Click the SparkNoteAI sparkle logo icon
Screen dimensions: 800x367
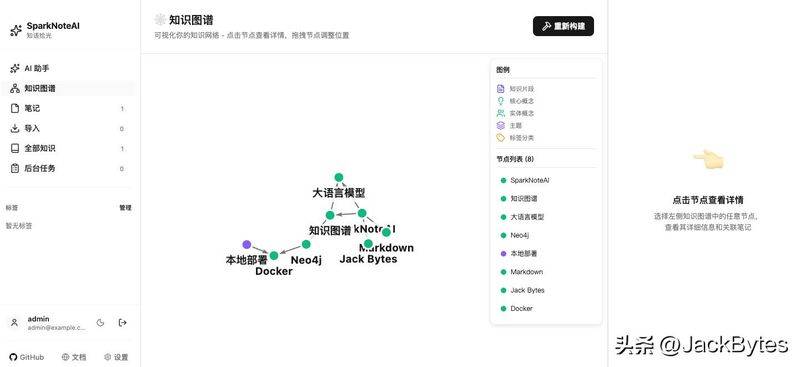tap(15, 31)
